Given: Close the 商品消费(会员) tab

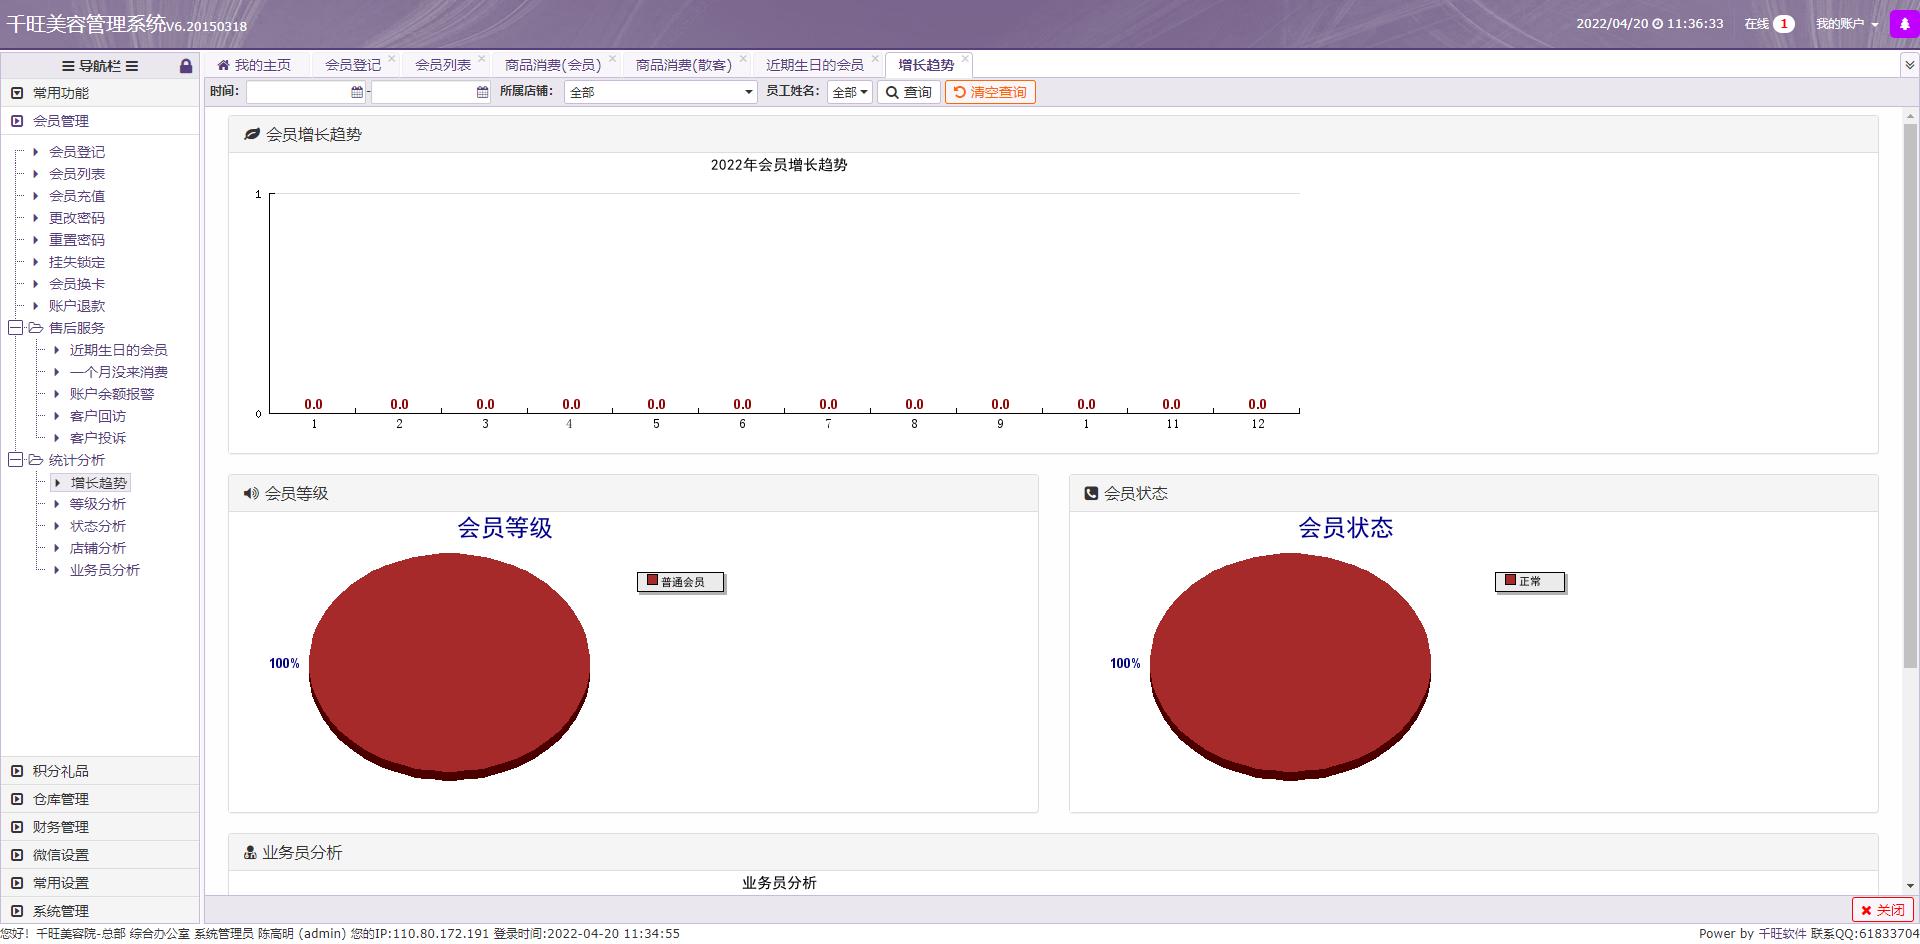Looking at the screenshot, I should (x=612, y=58).
